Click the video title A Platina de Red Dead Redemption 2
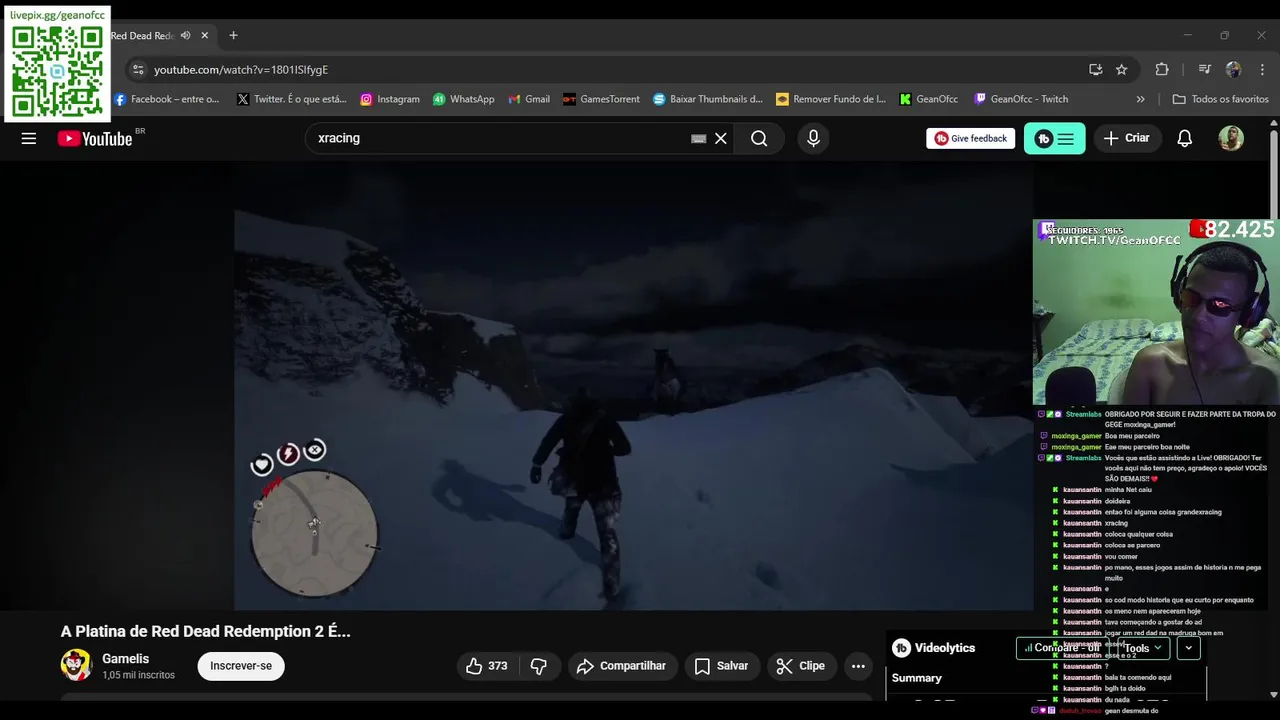This screenshot has width=1280, height=720. (206, 632)
